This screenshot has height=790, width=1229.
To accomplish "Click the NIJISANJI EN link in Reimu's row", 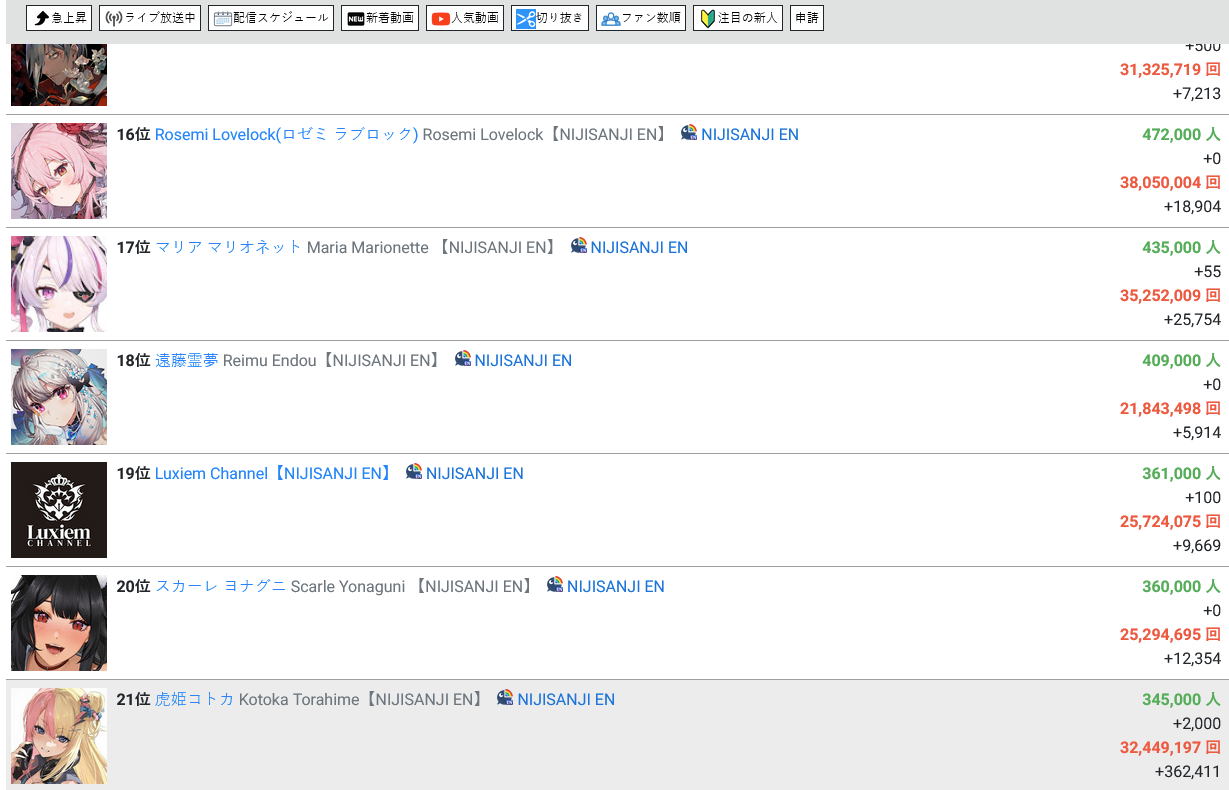I will pyautogui.click(x=523, y=360).
